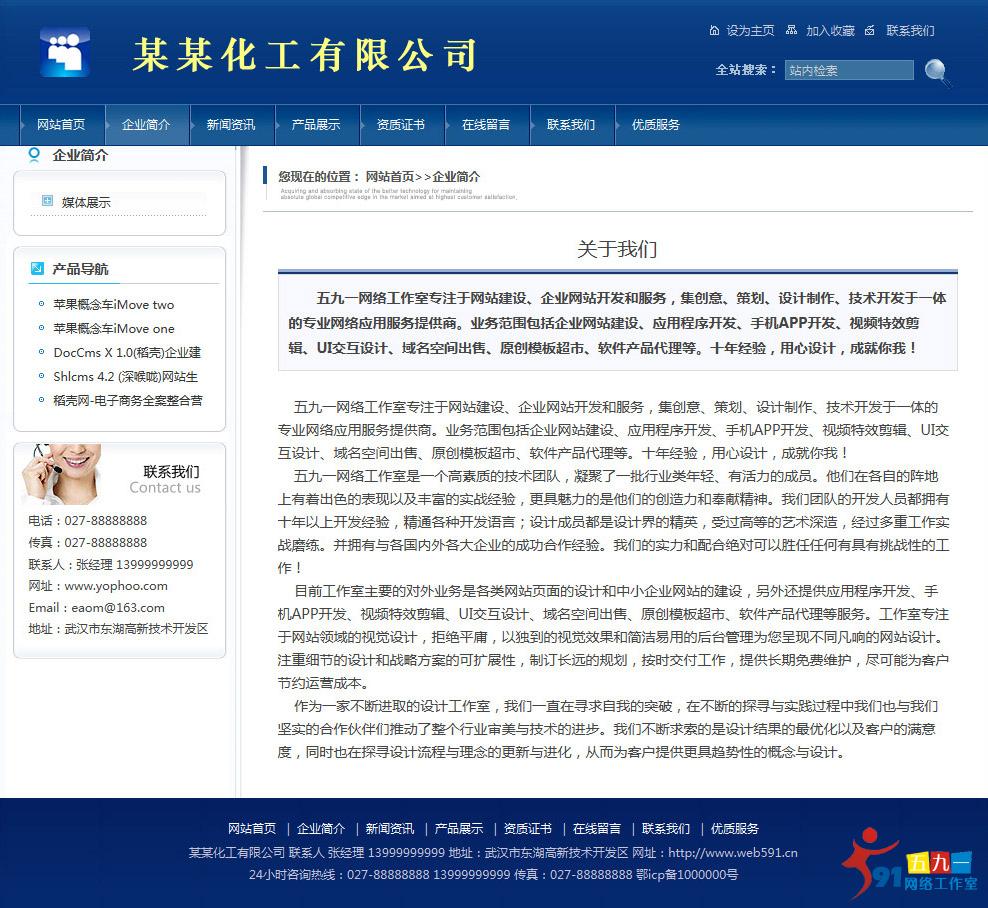Switch to the 新闻资讯 navigation tab
The width and height of the screenshot is (988, 908).
click(231, 124)
